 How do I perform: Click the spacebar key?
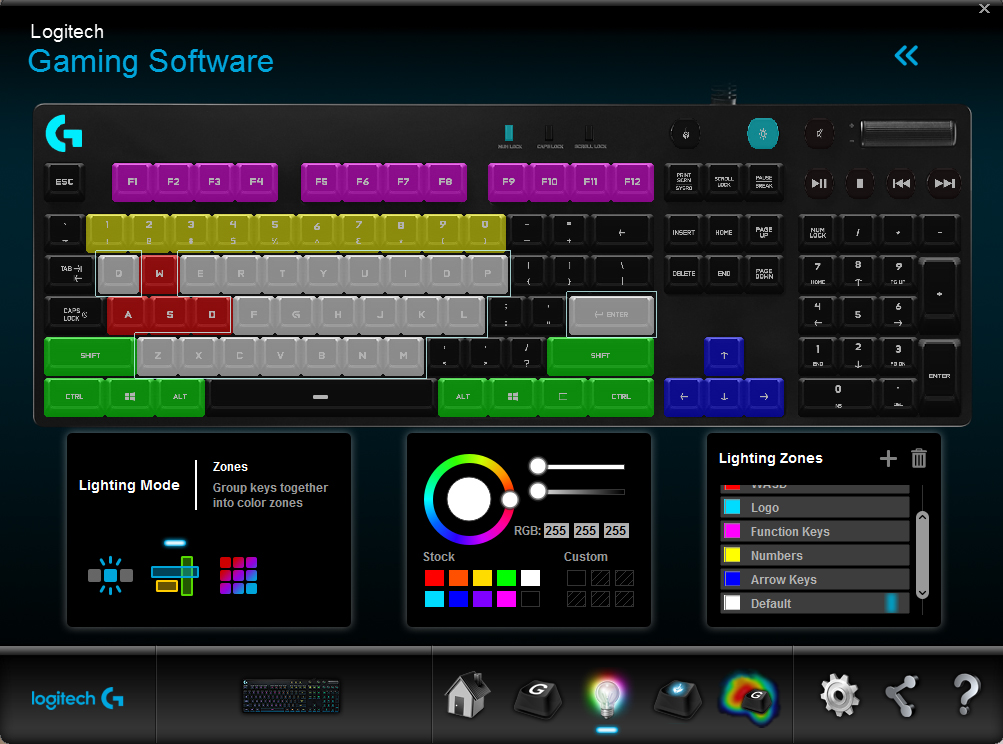click(320, 397)
